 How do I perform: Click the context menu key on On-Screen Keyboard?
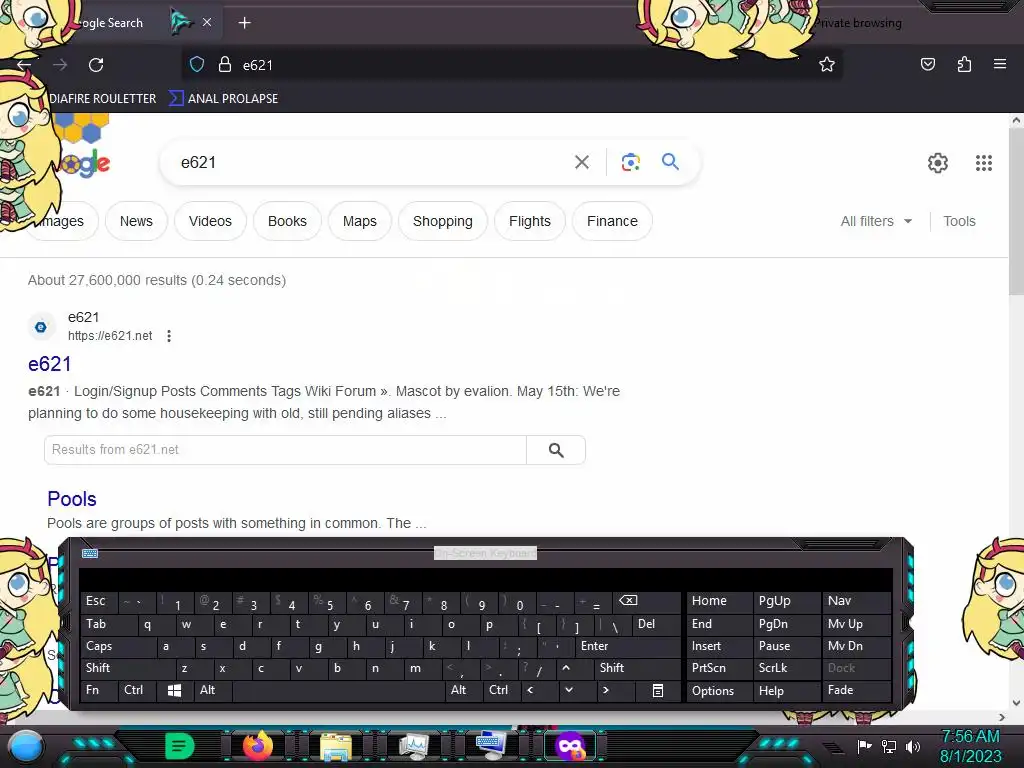point(658,690)
